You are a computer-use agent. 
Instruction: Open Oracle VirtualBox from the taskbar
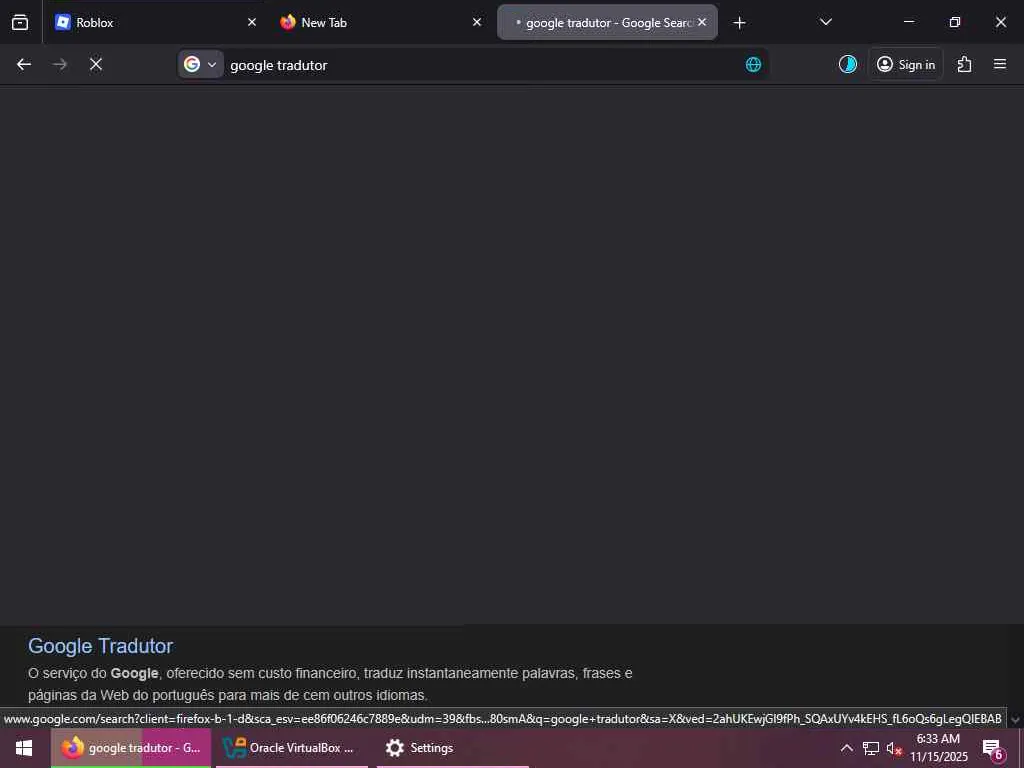292,748
